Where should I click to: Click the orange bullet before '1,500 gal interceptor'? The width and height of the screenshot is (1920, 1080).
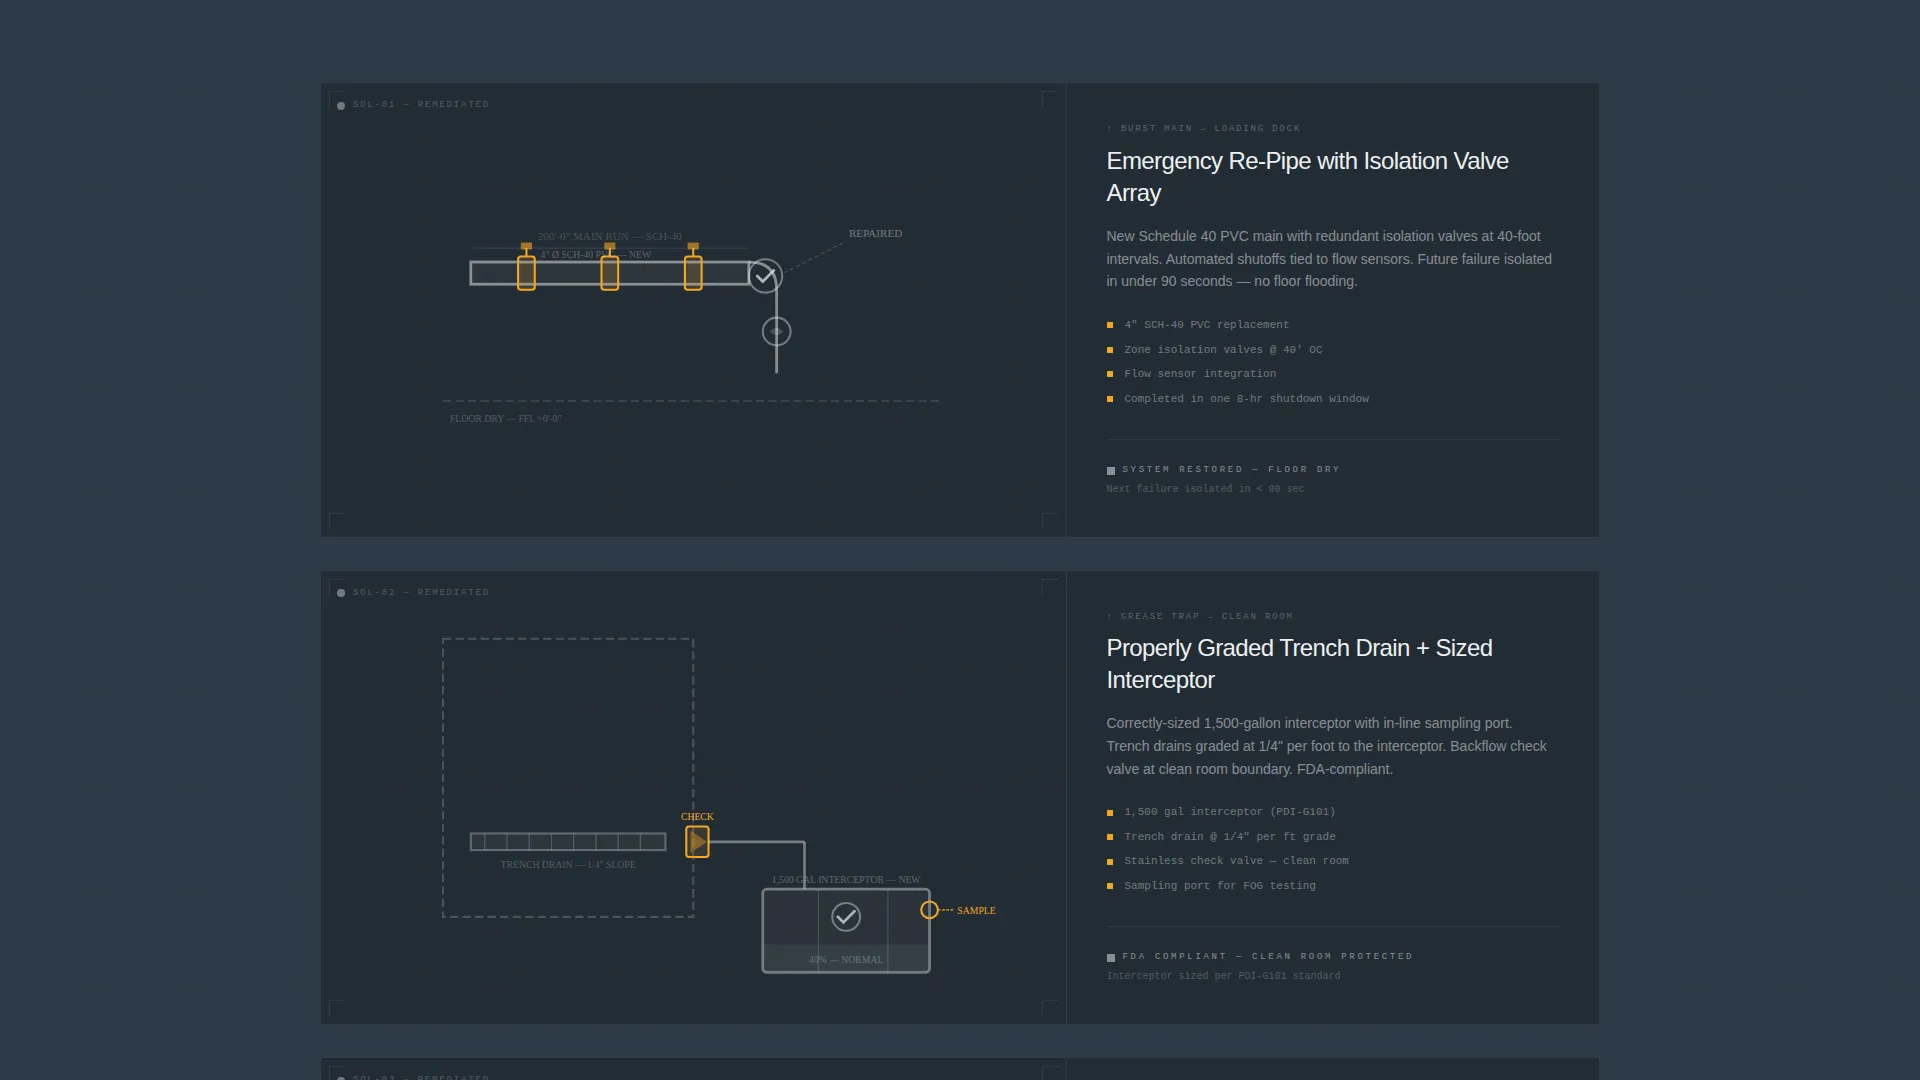point(1110,813)
